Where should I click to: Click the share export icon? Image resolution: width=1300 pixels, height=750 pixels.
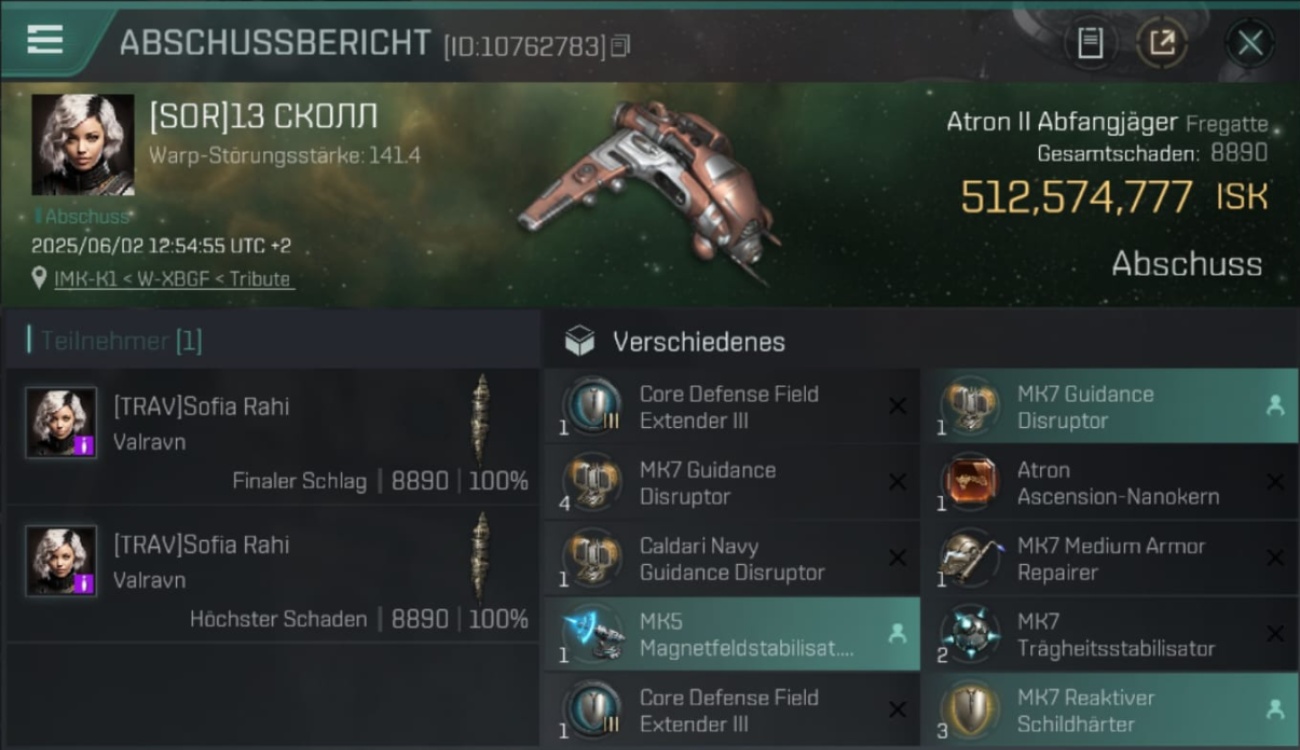point(1161,42)
